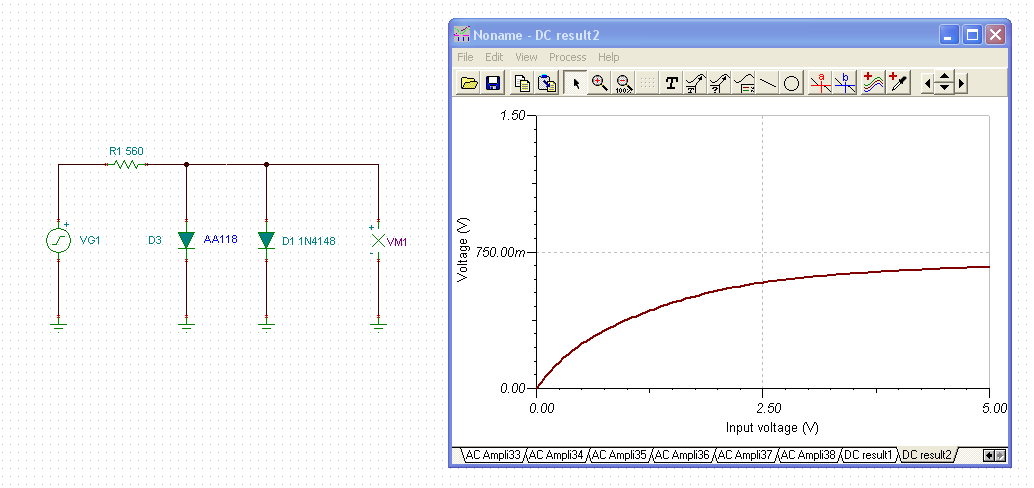Click the Voltage (V) axis label
The width and height of the screenshot is (1034, 488).
tap(463, 251)
